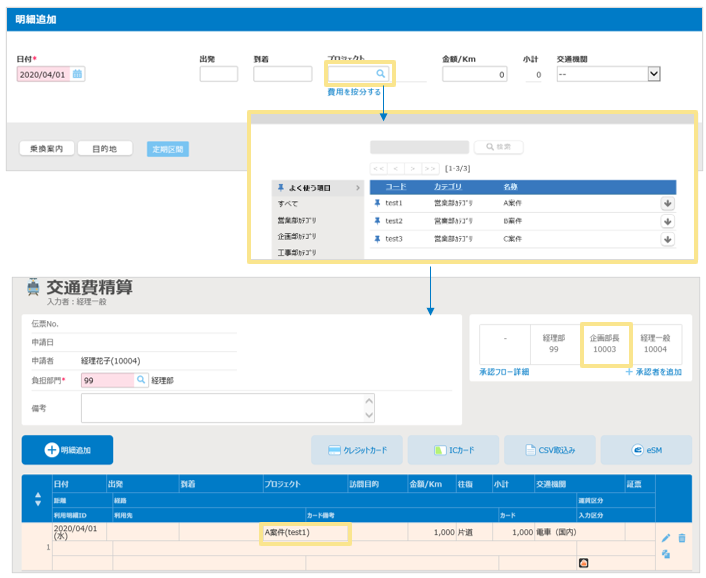This screenshot has height=578, width=706.
Task: Click the search icon beside 負担部門 field
Action: click(x=141, y=380)
